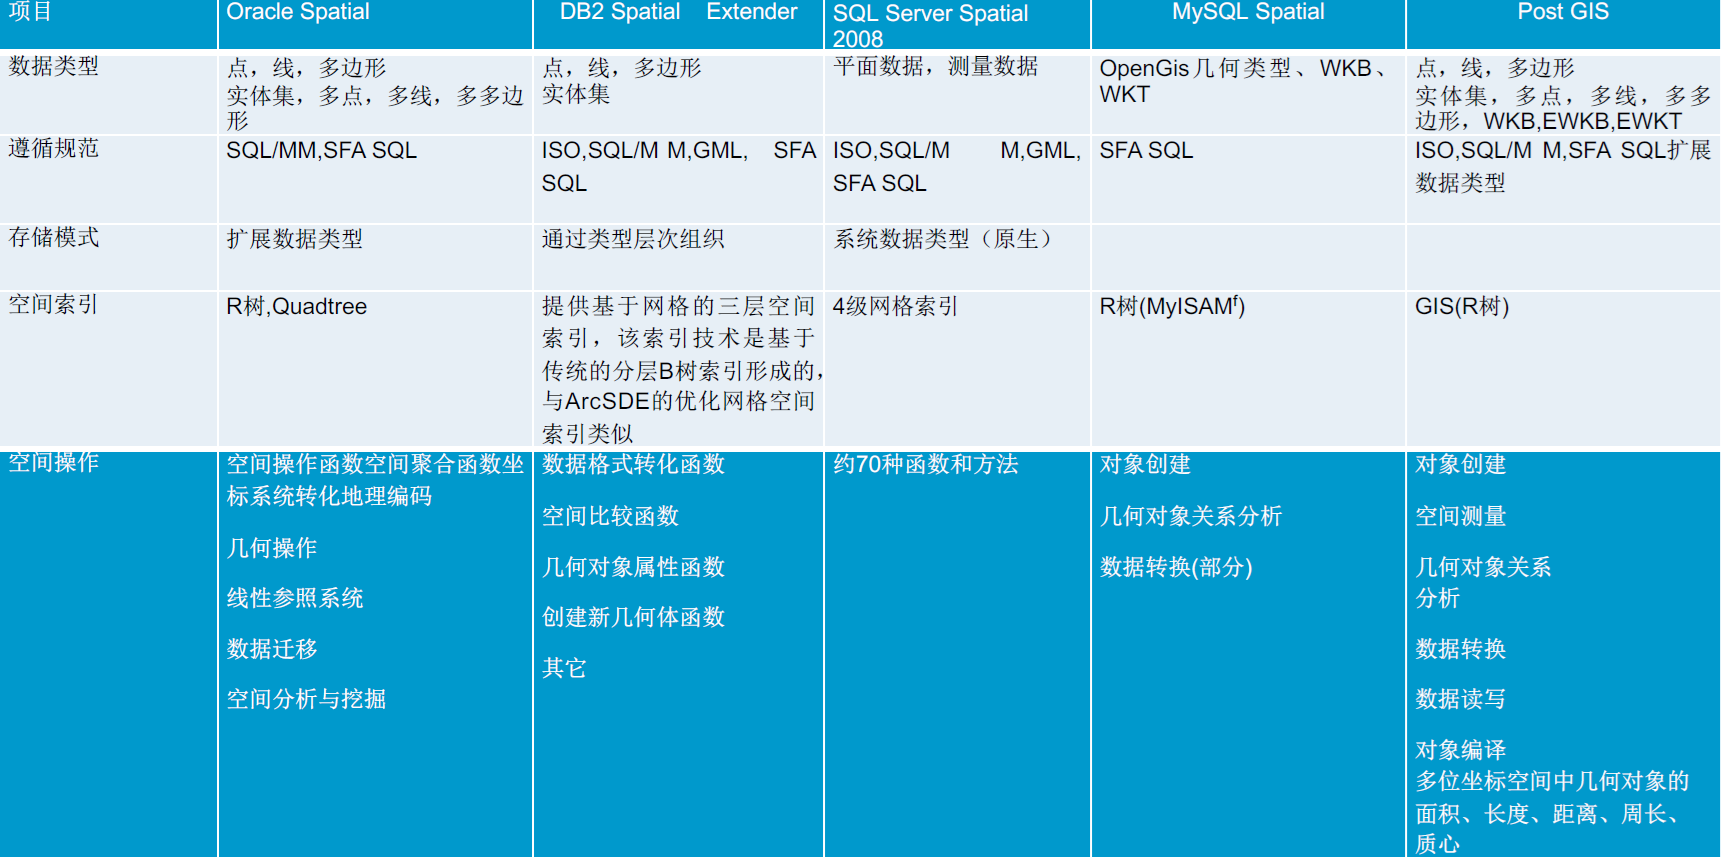
Task: Select the 空间比较函数 entry
Action: tap(610, 516)
